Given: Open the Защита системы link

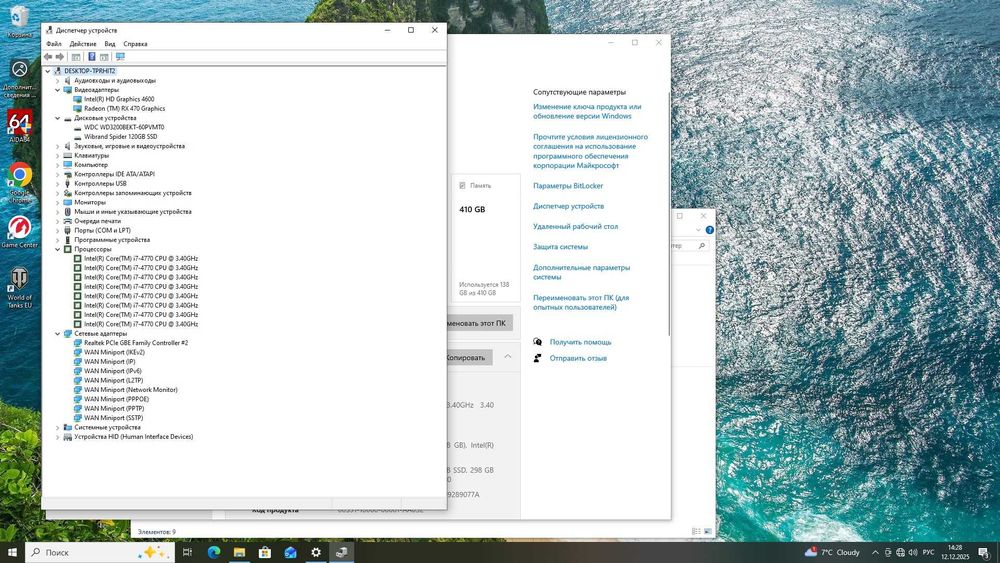Looking at the screenshot, I should click(x=560, y=247).
